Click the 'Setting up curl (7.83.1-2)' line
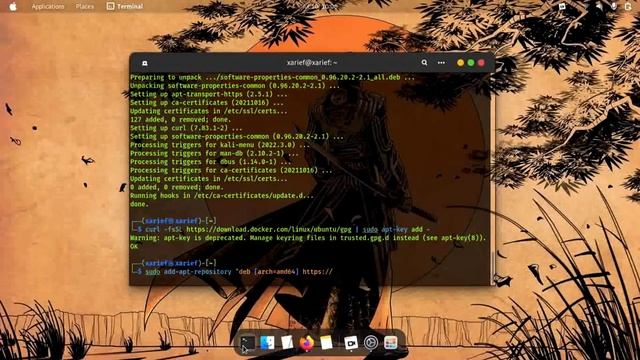Screen dimensions: 640x360 tap(186, 128)
